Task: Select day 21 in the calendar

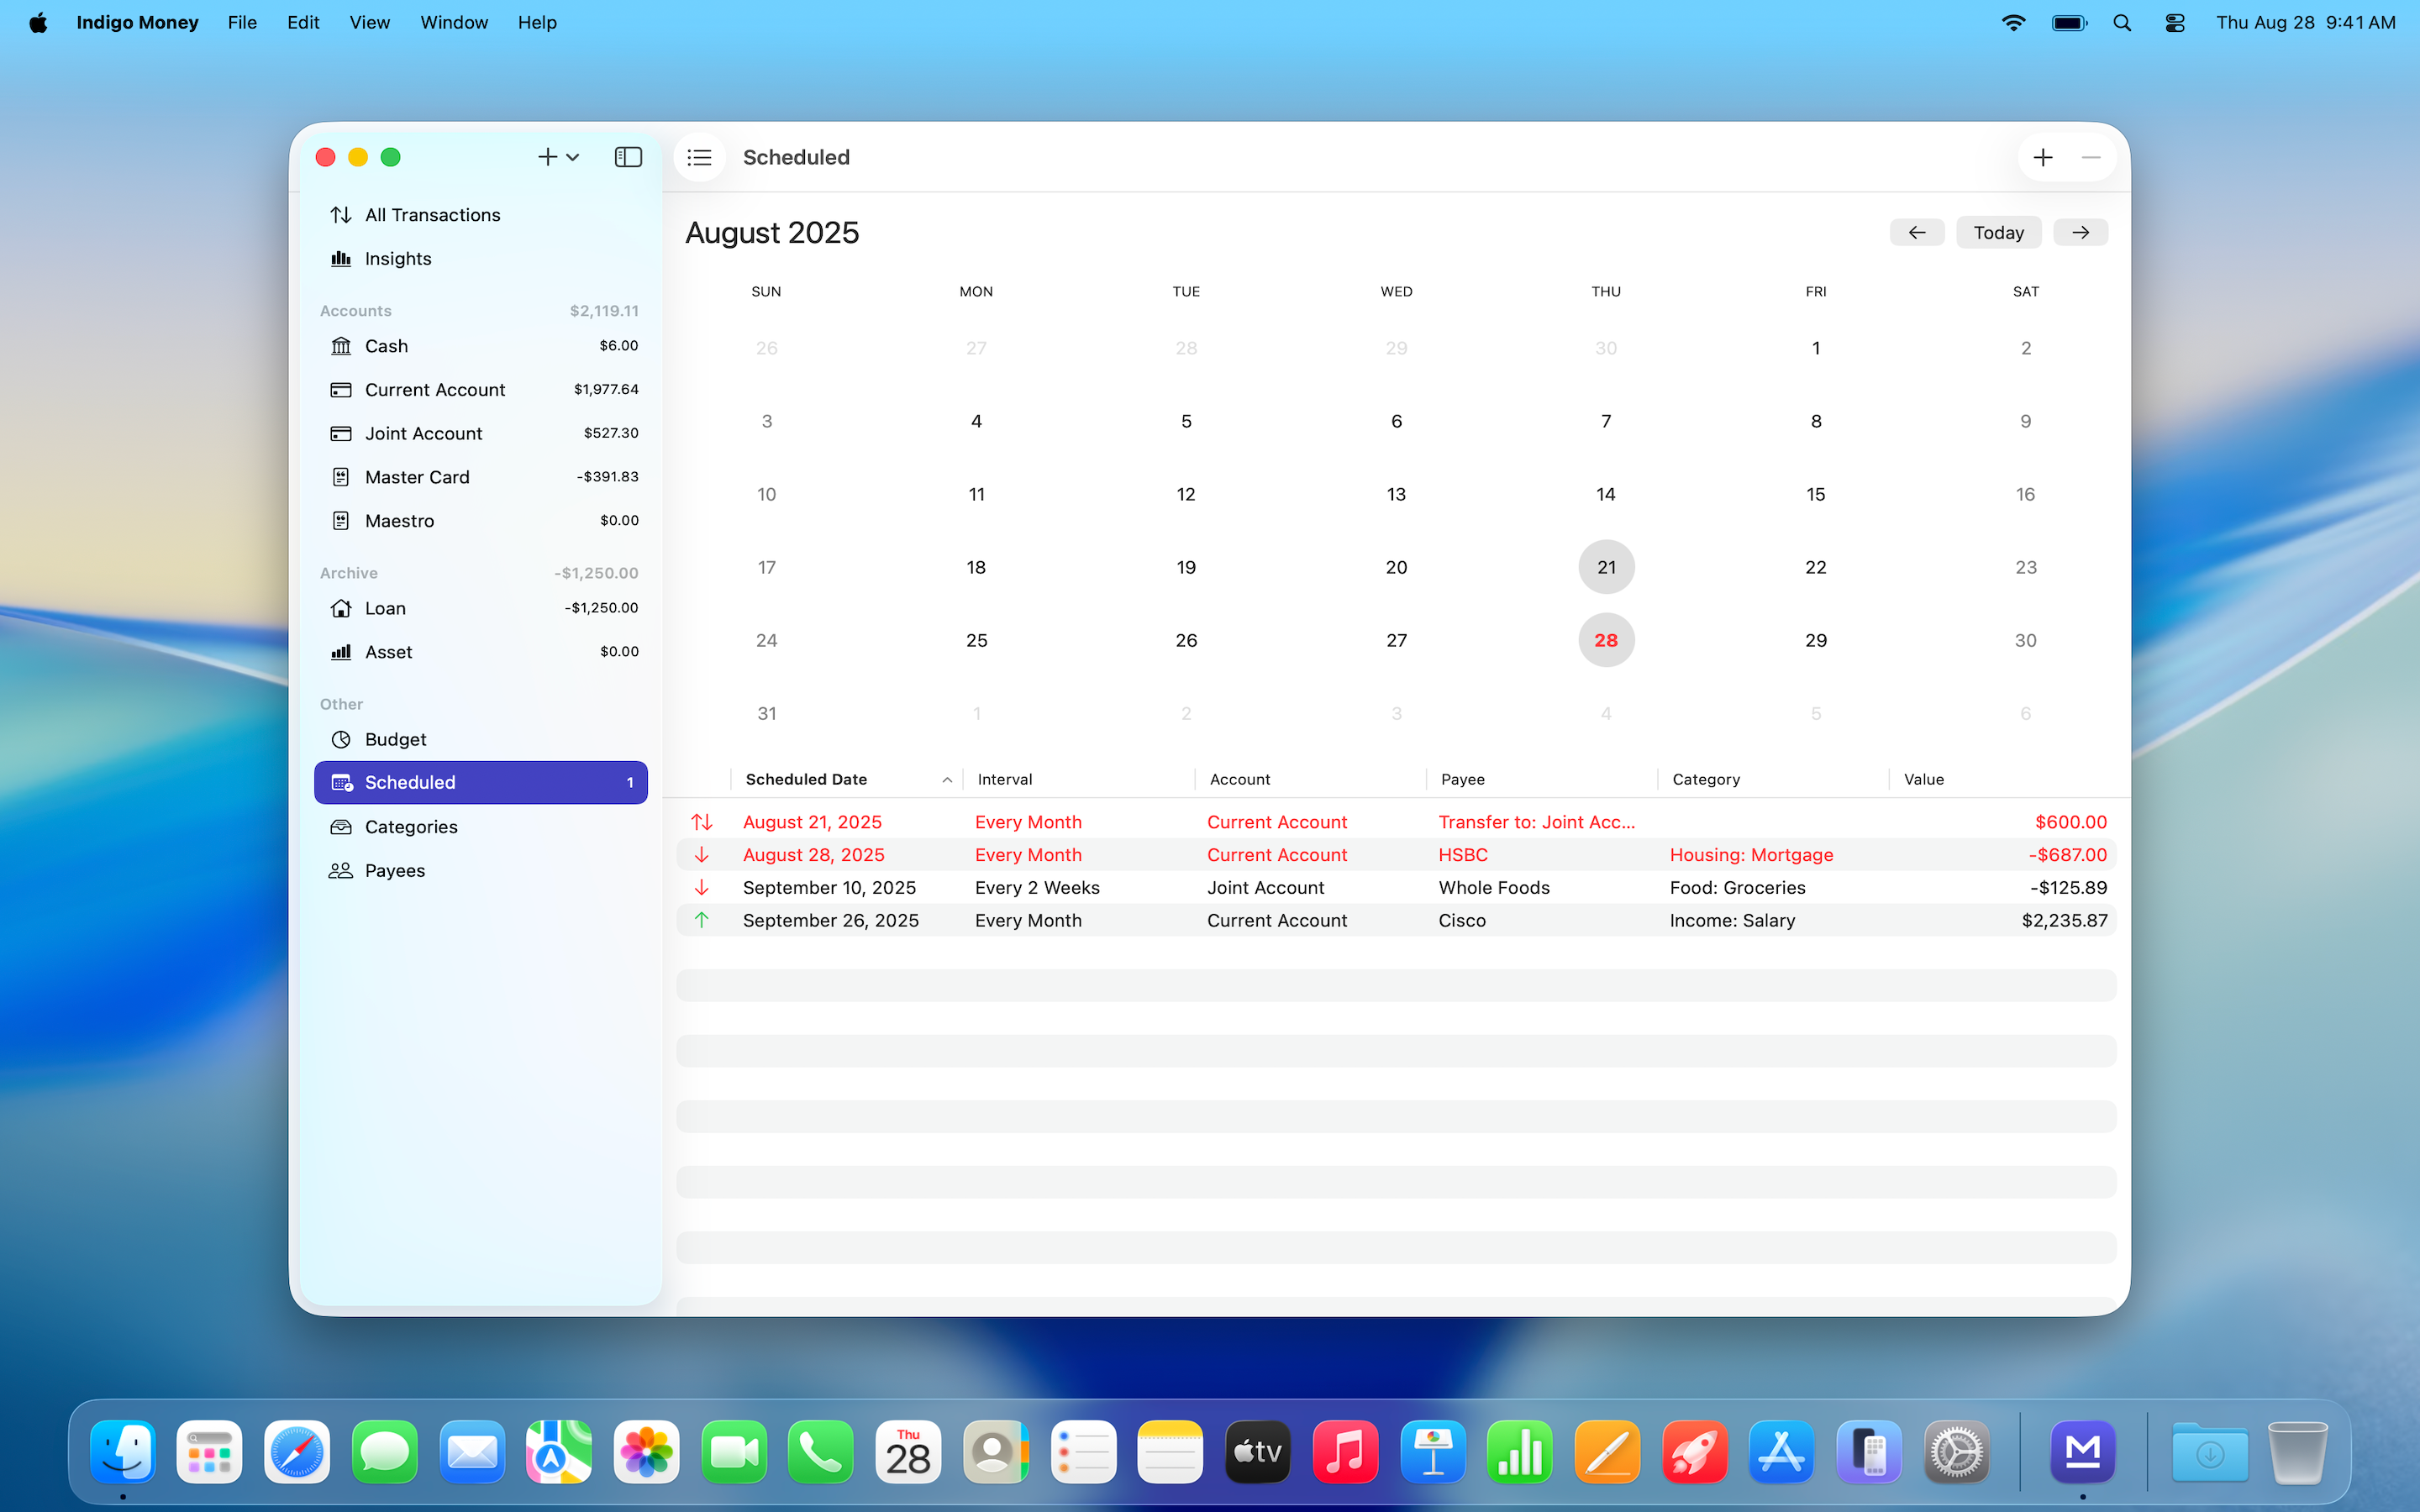Action: 1606,567
